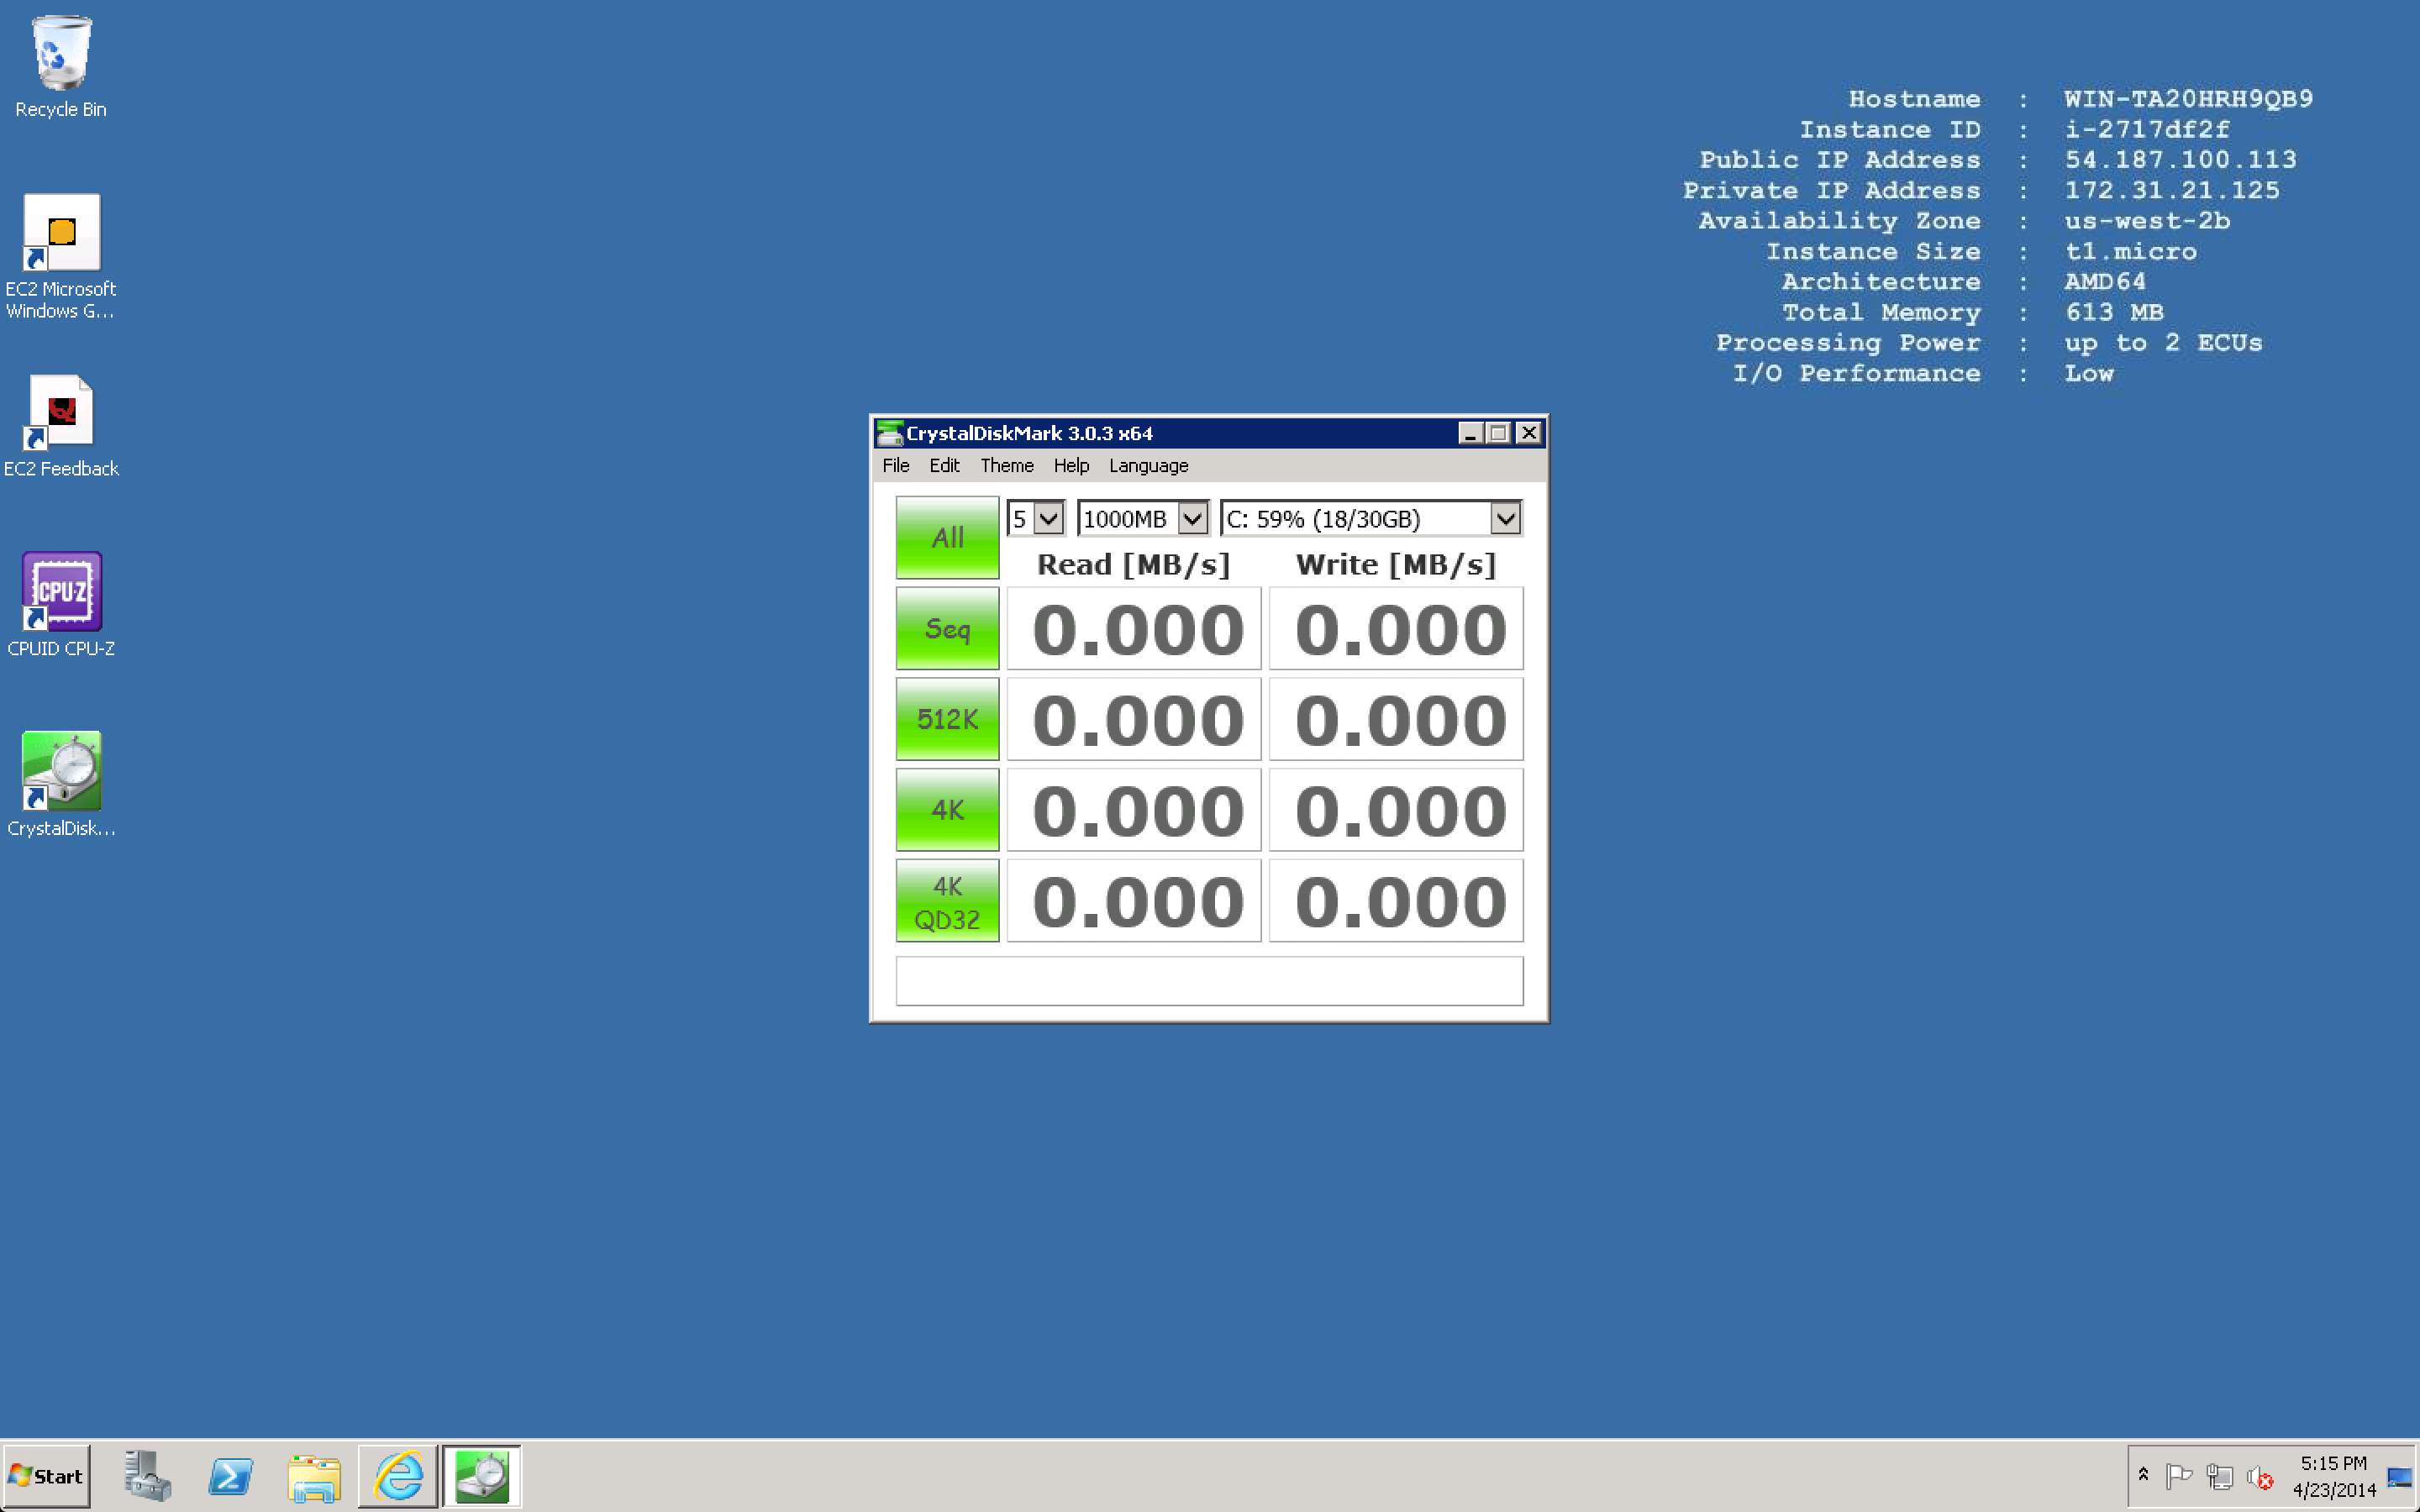Image resolution: width=2420 pixels, height=1512 pixels.
Task: Open the EC2 Feedback shortcut
Action: click(x=61, y=414)
